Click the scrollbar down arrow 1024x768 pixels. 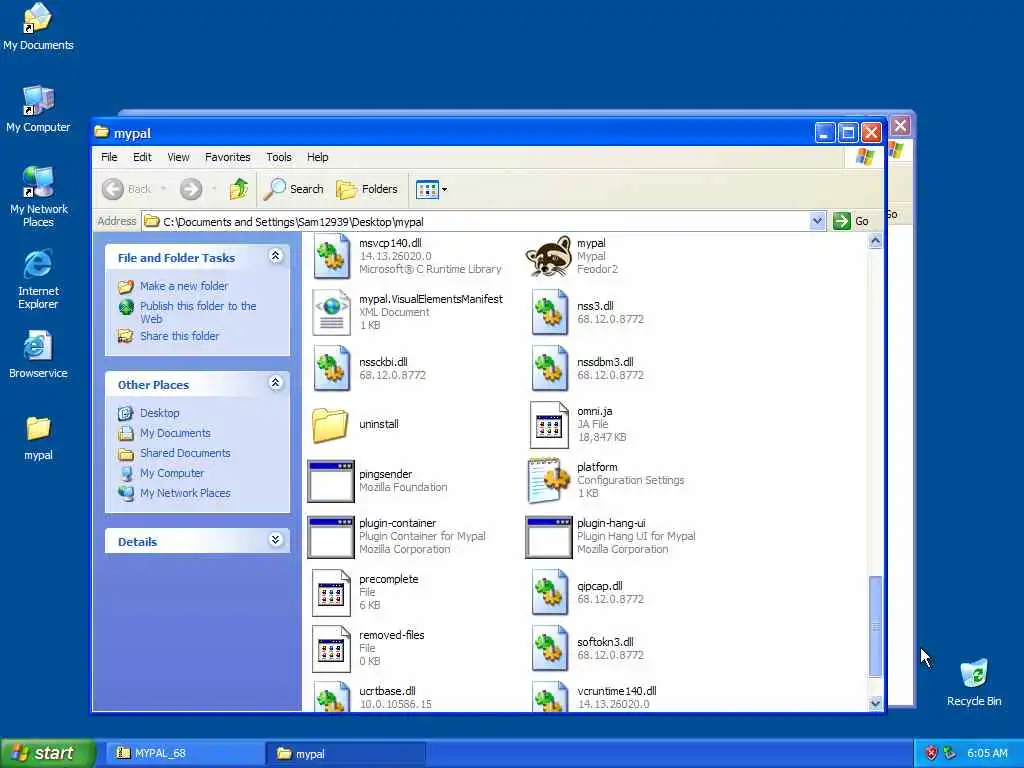(x=875, y=703)
